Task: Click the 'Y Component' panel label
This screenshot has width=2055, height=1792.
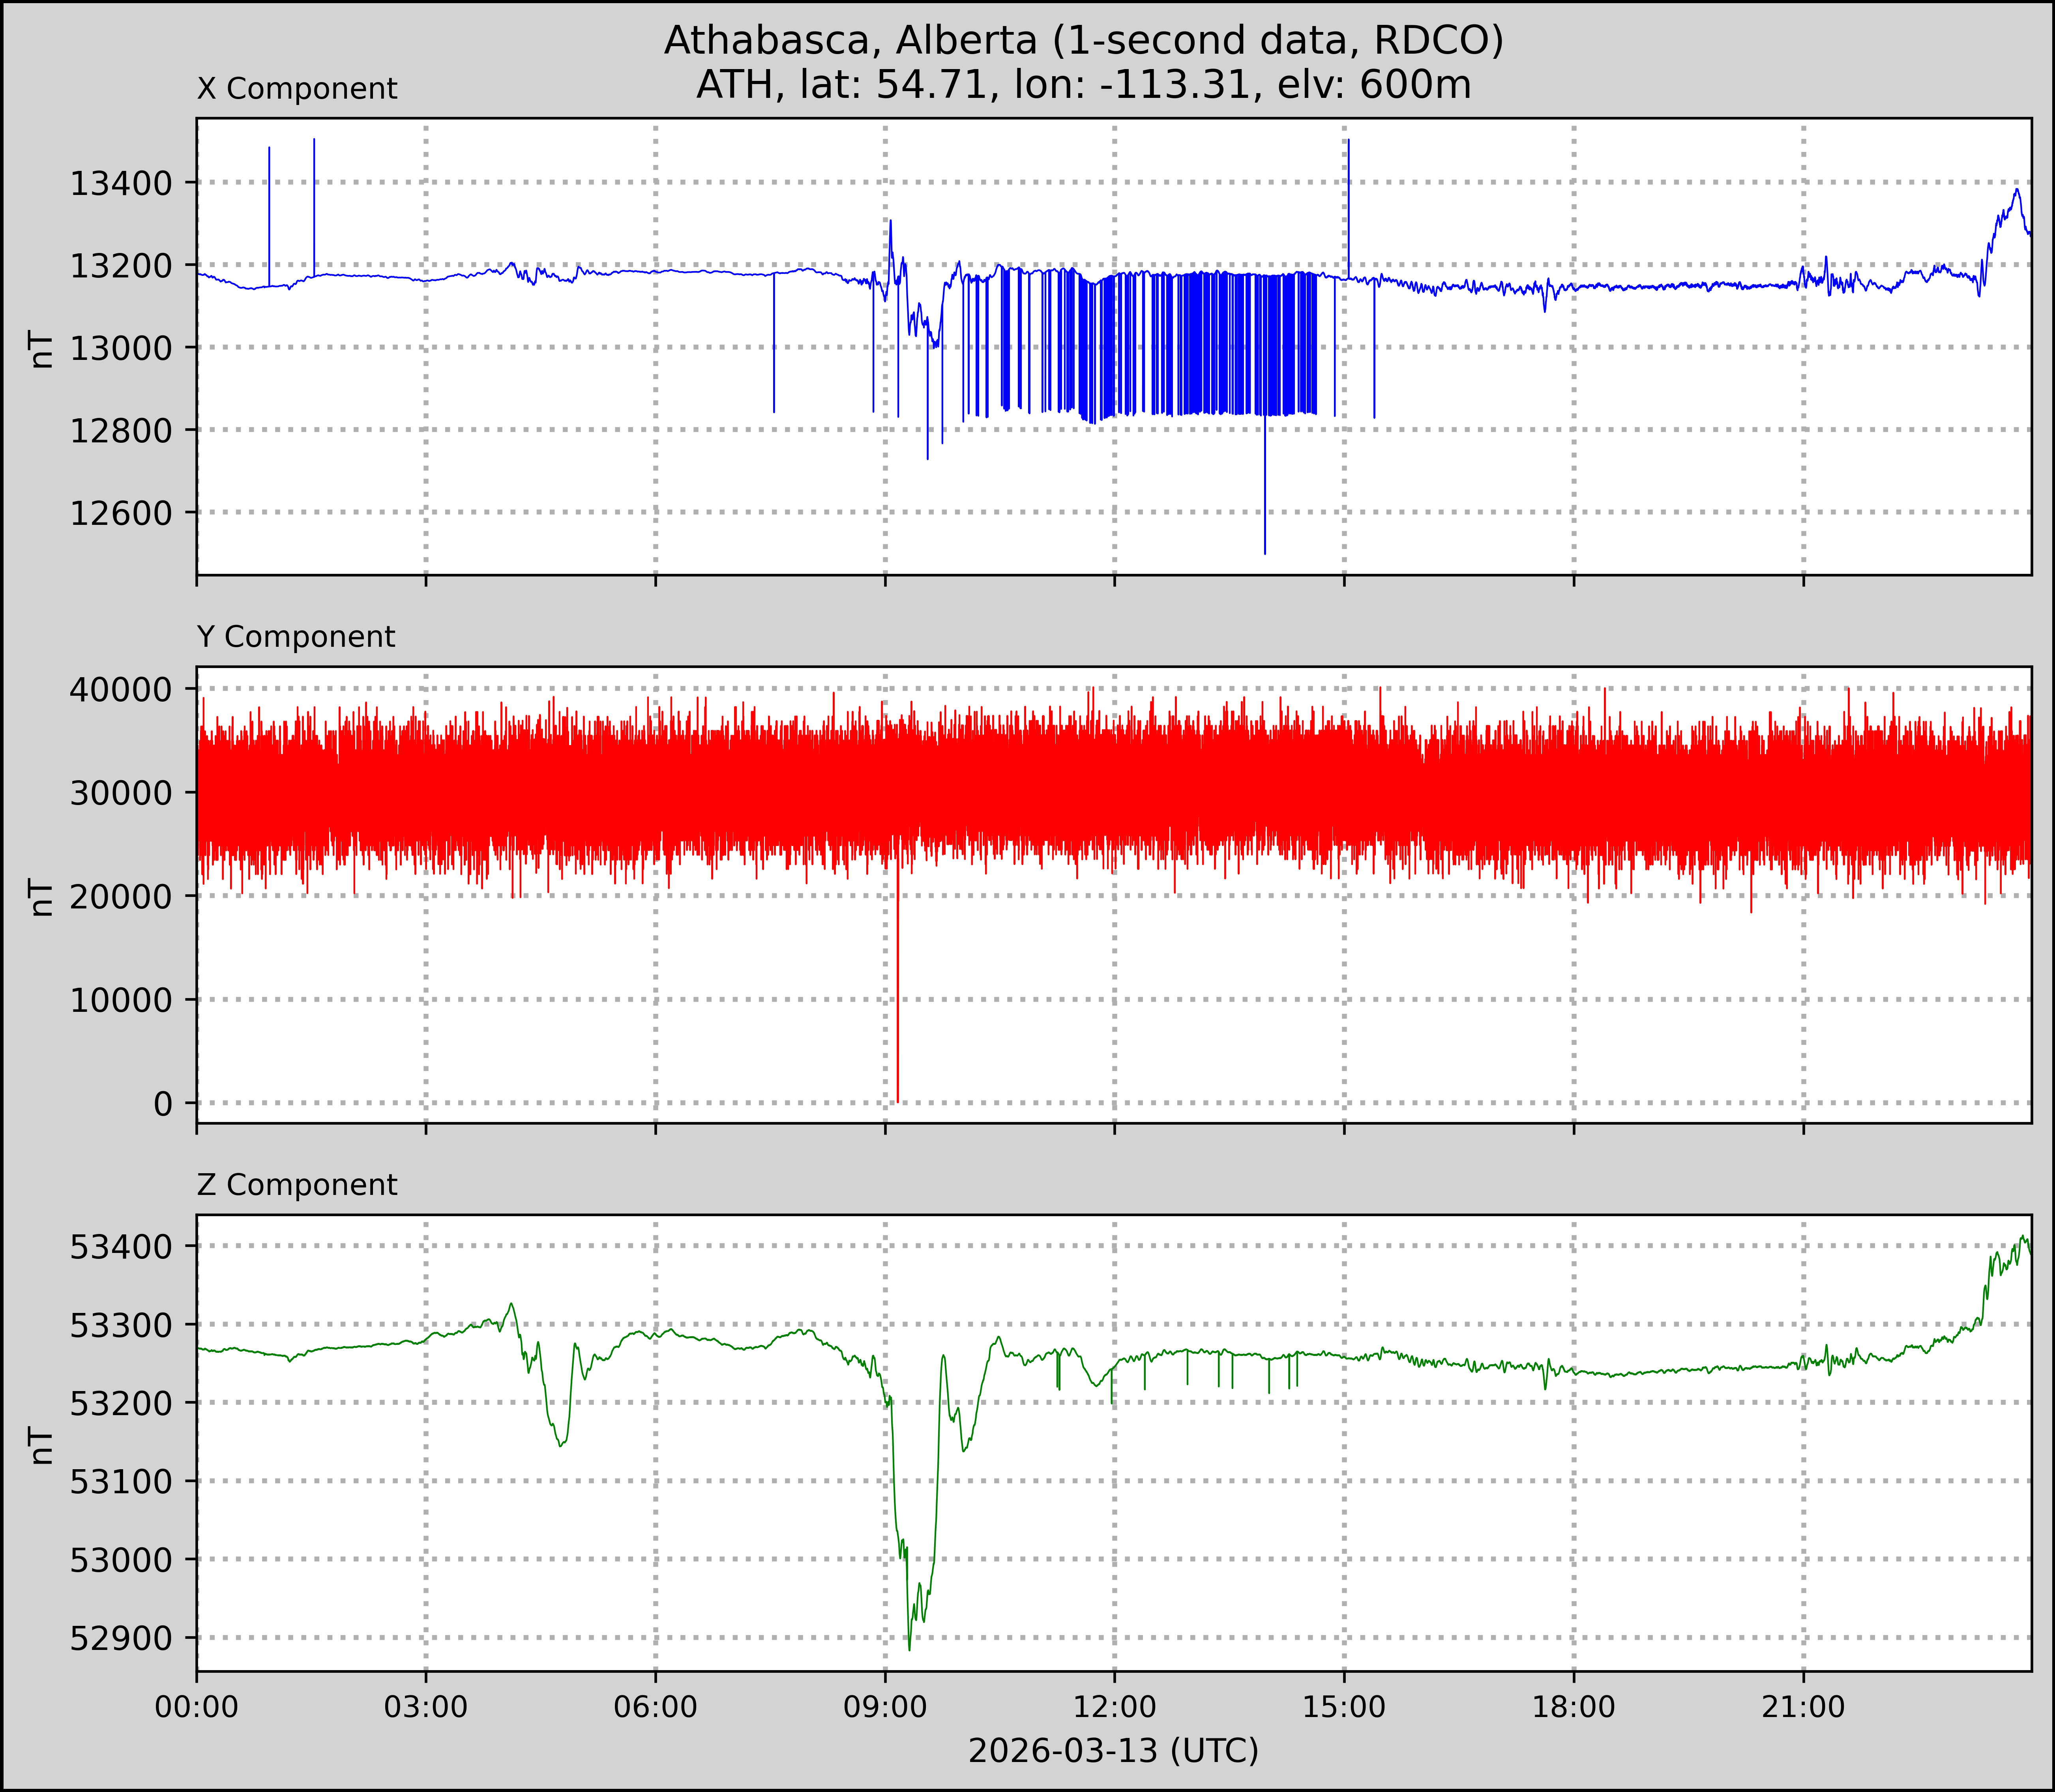Action: pyautogui.click(x=296, y=637)
